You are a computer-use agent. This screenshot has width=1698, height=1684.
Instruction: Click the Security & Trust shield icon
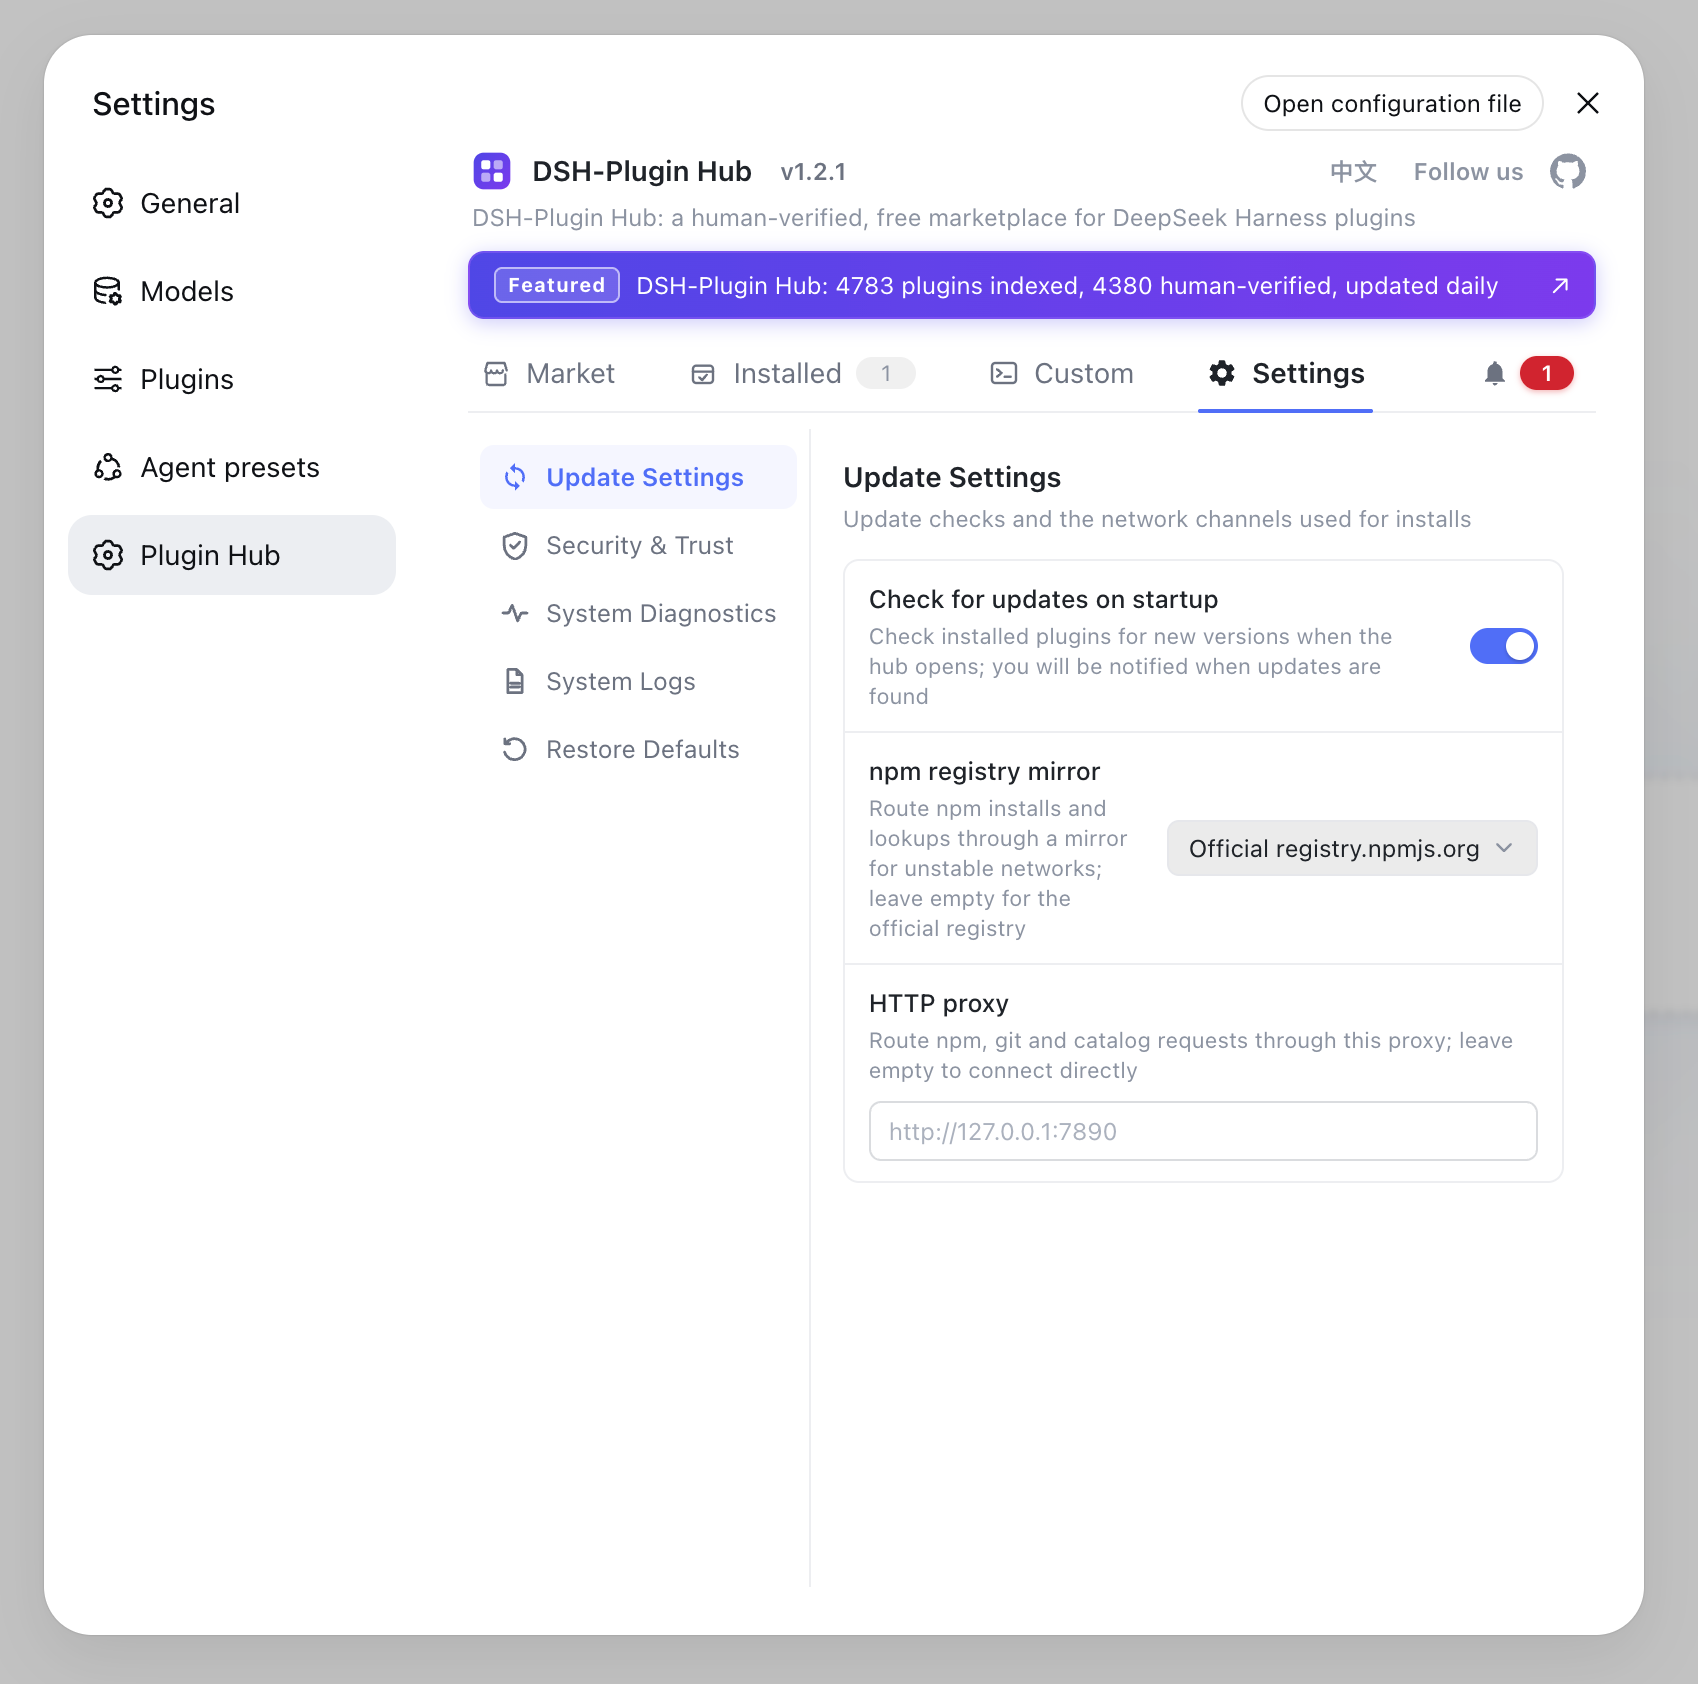(x=515, y=546)
